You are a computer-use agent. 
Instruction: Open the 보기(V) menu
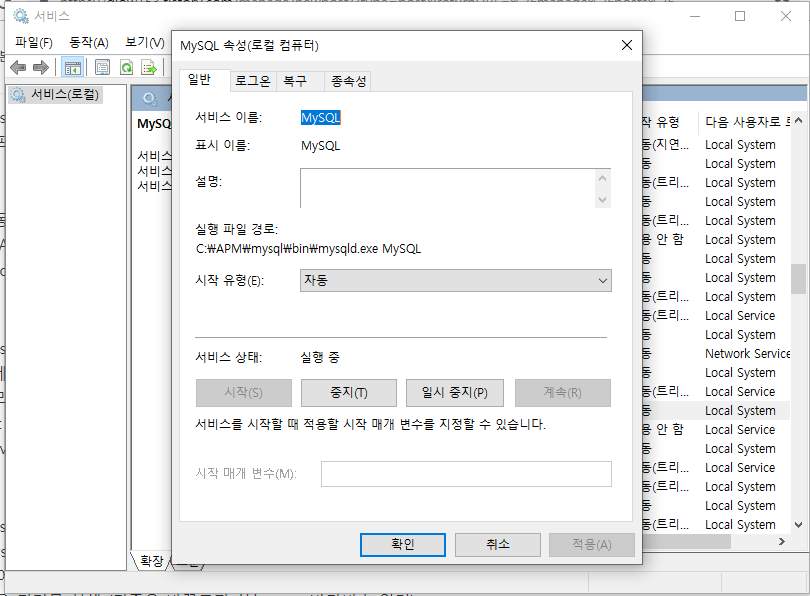point(145,42)
